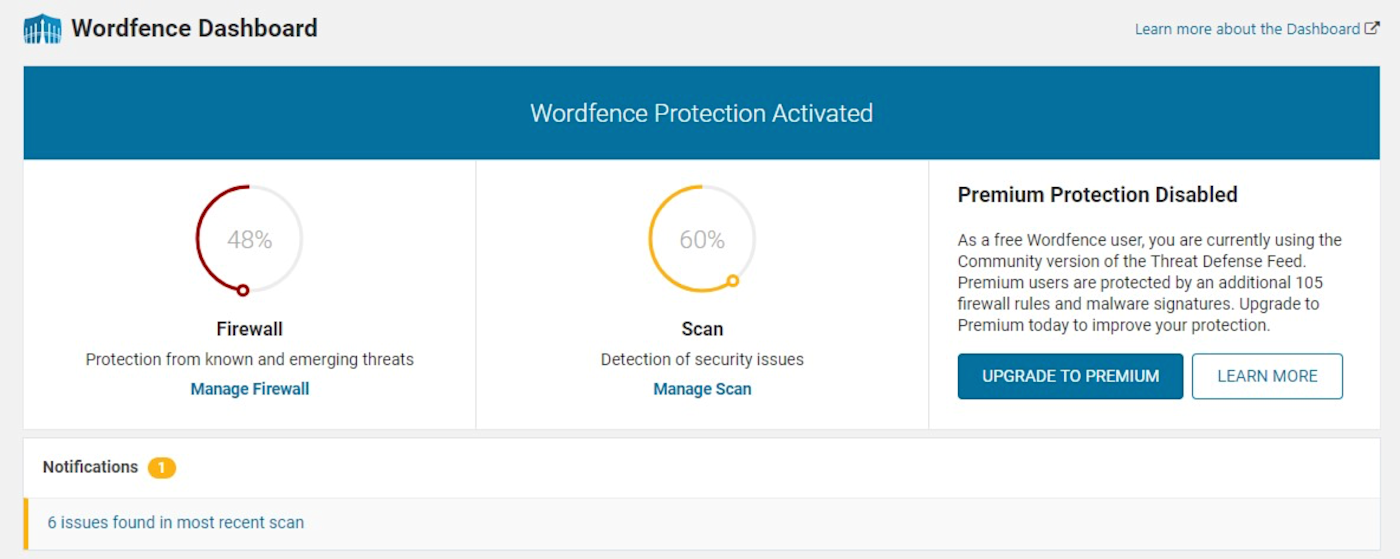Click the Scan 60% status circle
The image size is (1400, 559).
[x=702, y=239]
